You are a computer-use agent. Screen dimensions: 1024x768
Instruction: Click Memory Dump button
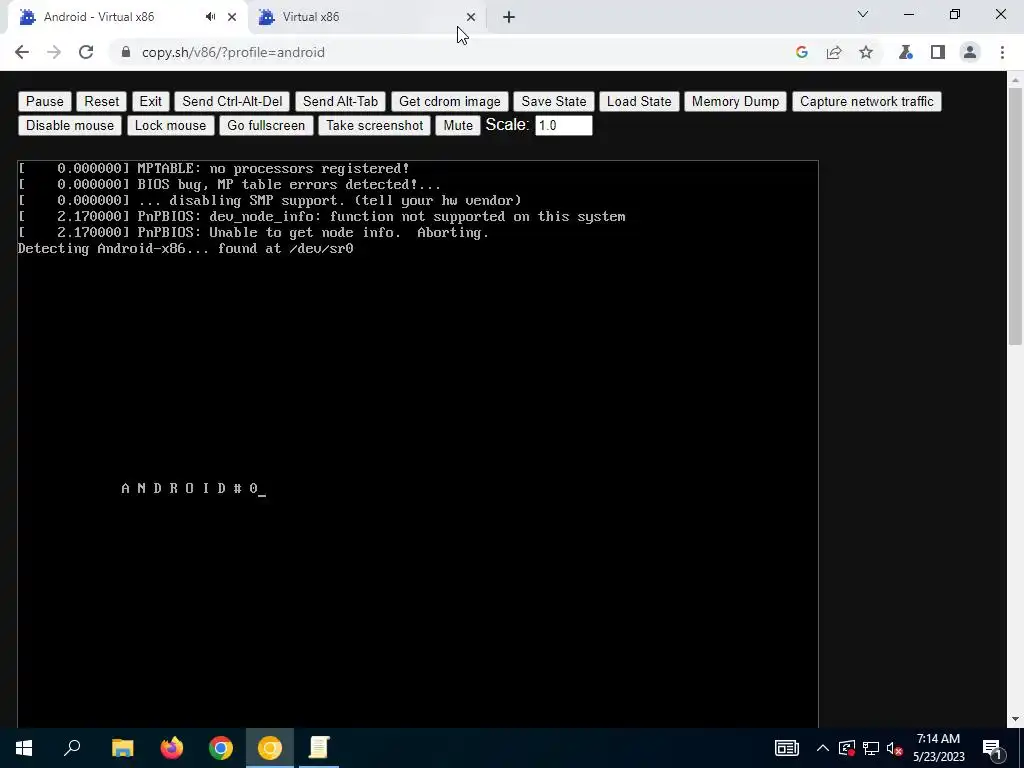tap(735, 101)
